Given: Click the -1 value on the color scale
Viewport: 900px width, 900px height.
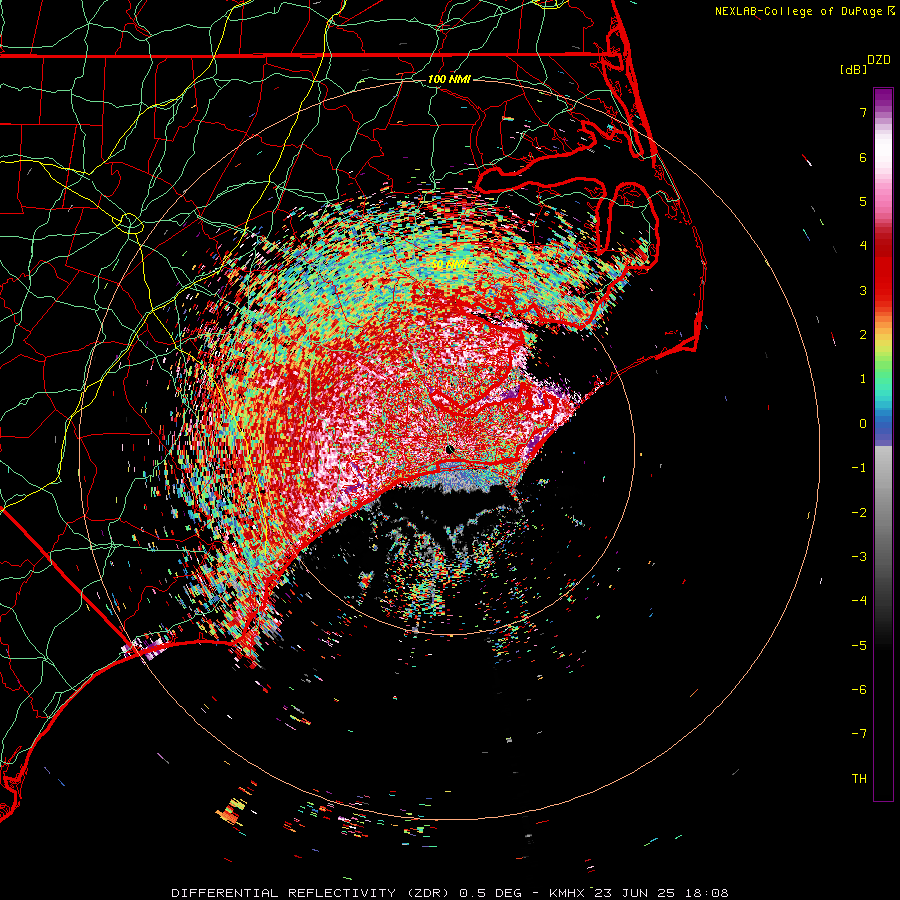Looking at the screenshot, I should [859, 468].
